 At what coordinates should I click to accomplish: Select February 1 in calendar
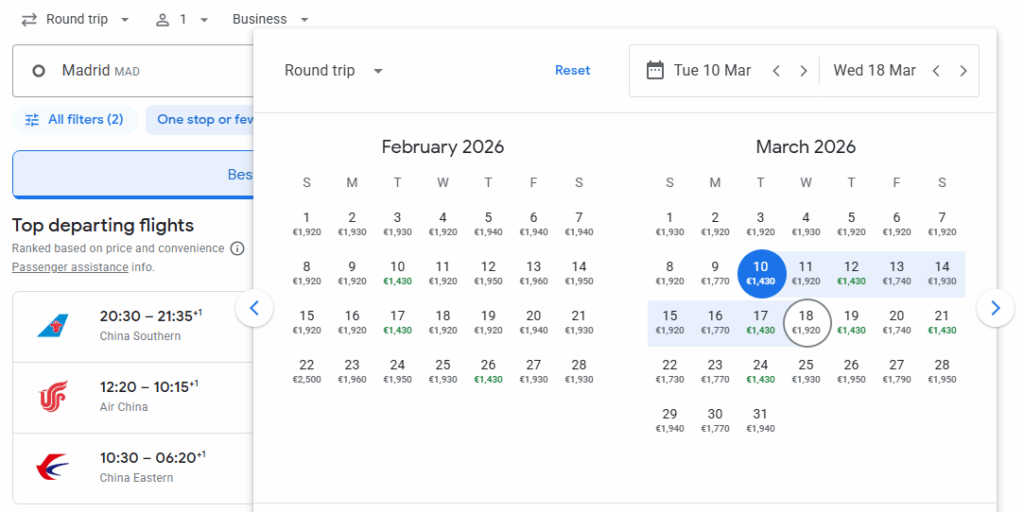coord(307,225)
